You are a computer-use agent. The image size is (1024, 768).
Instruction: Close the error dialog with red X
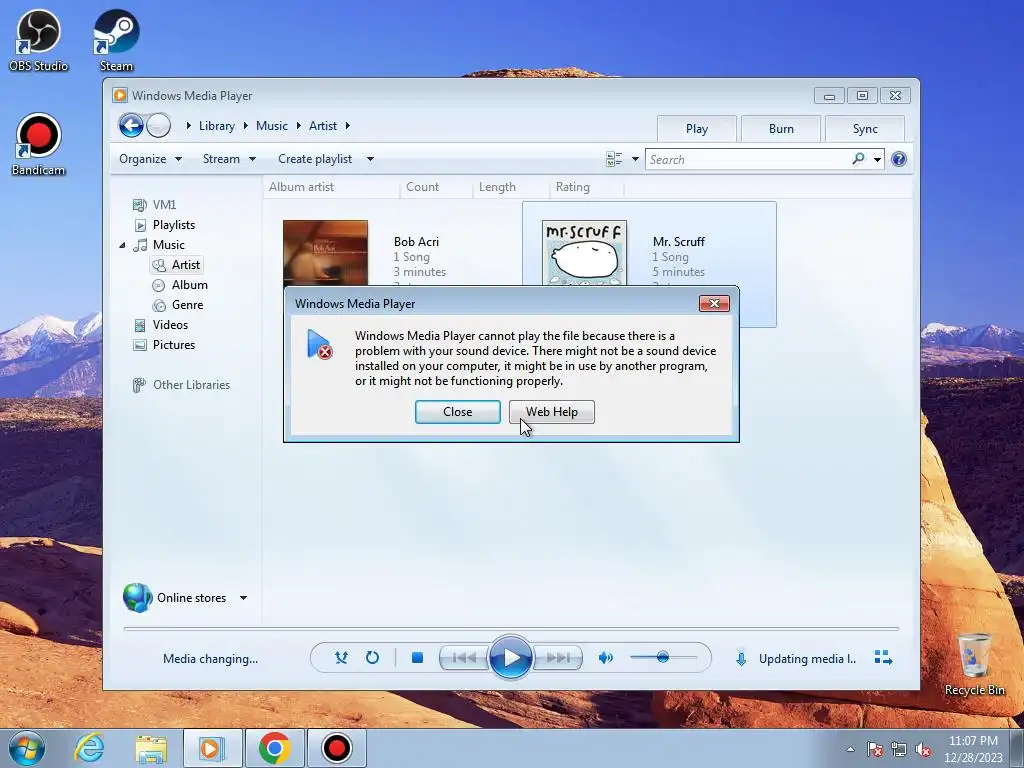(x=714, y=304)
